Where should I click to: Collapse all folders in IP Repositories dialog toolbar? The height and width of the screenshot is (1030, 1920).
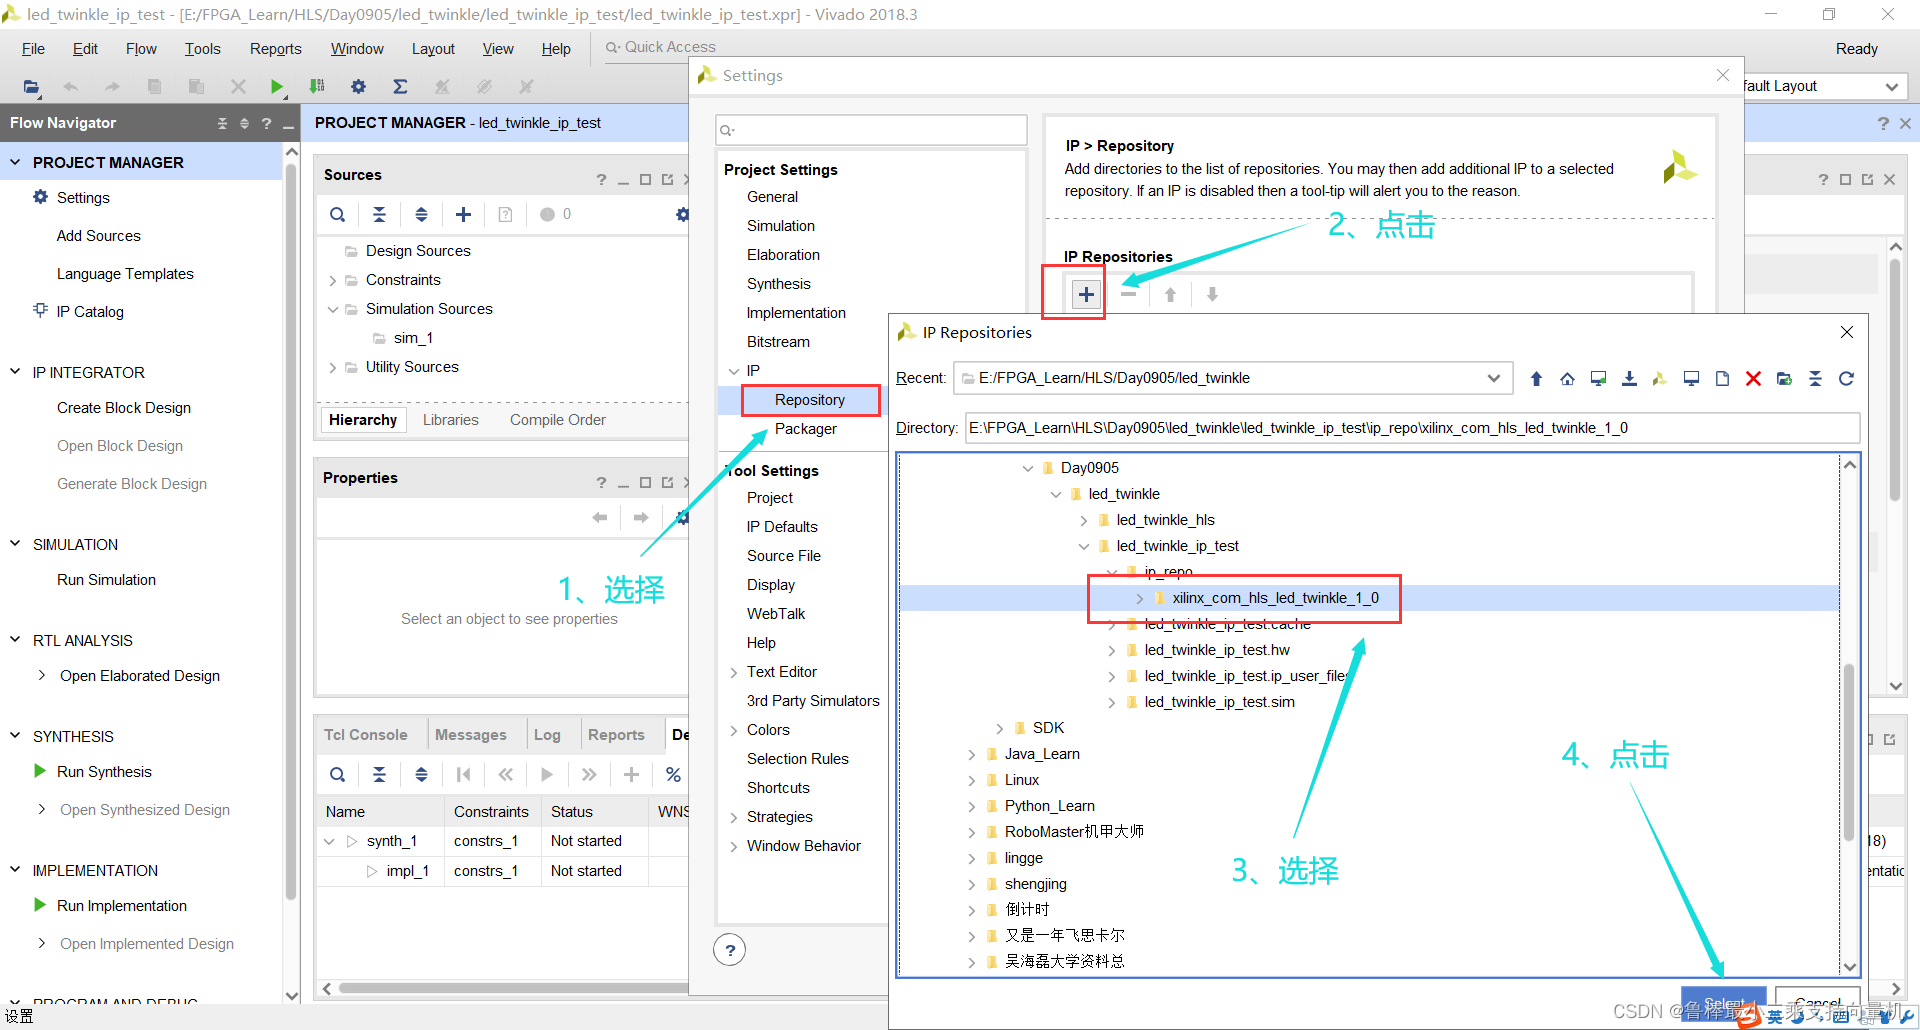coord(1815,378)
